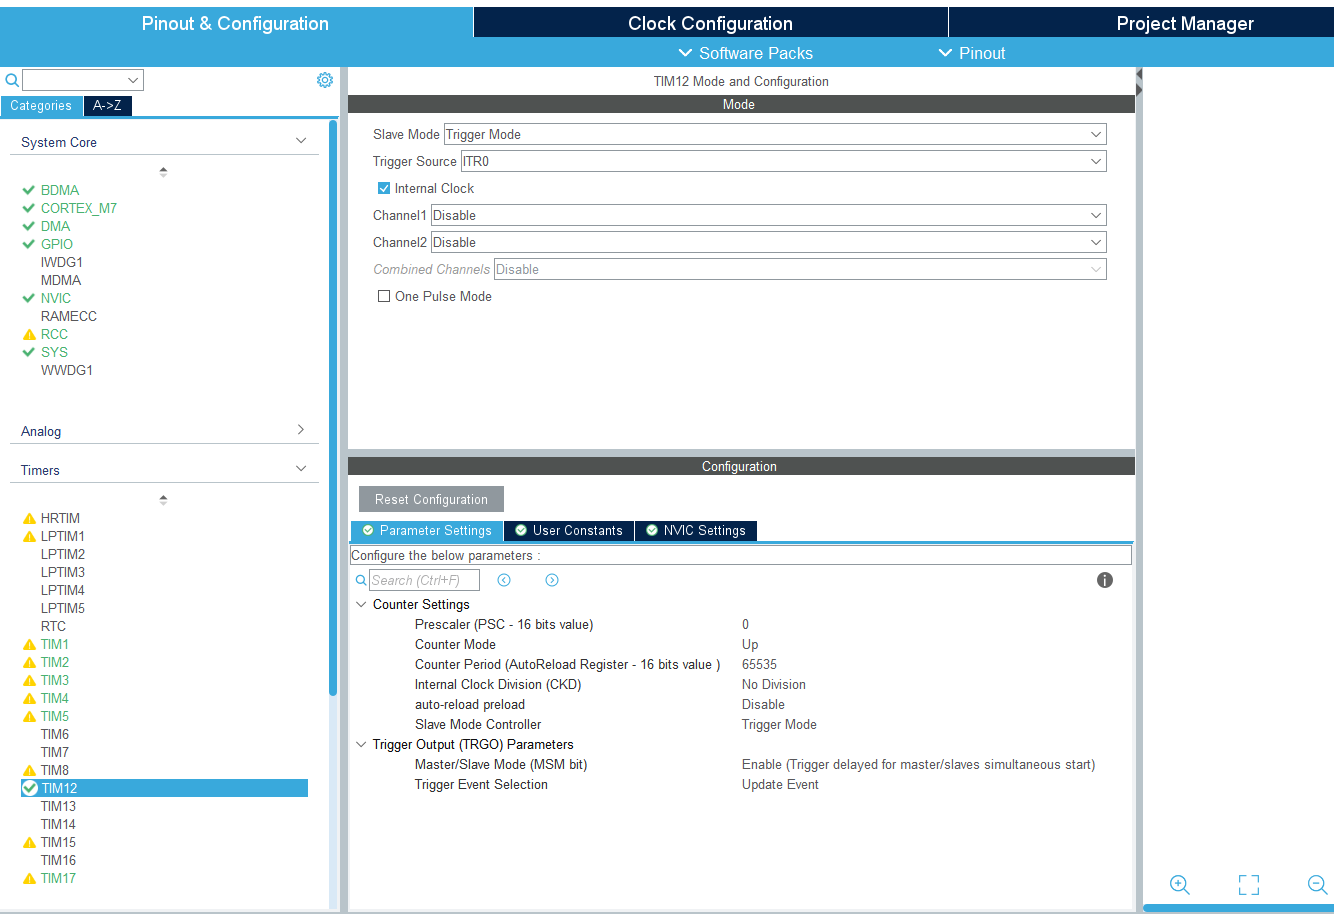Viewport: 1334px width, 917px height.
Task: Click the fit-to-screen frame icon
Action: [1248, 885]
